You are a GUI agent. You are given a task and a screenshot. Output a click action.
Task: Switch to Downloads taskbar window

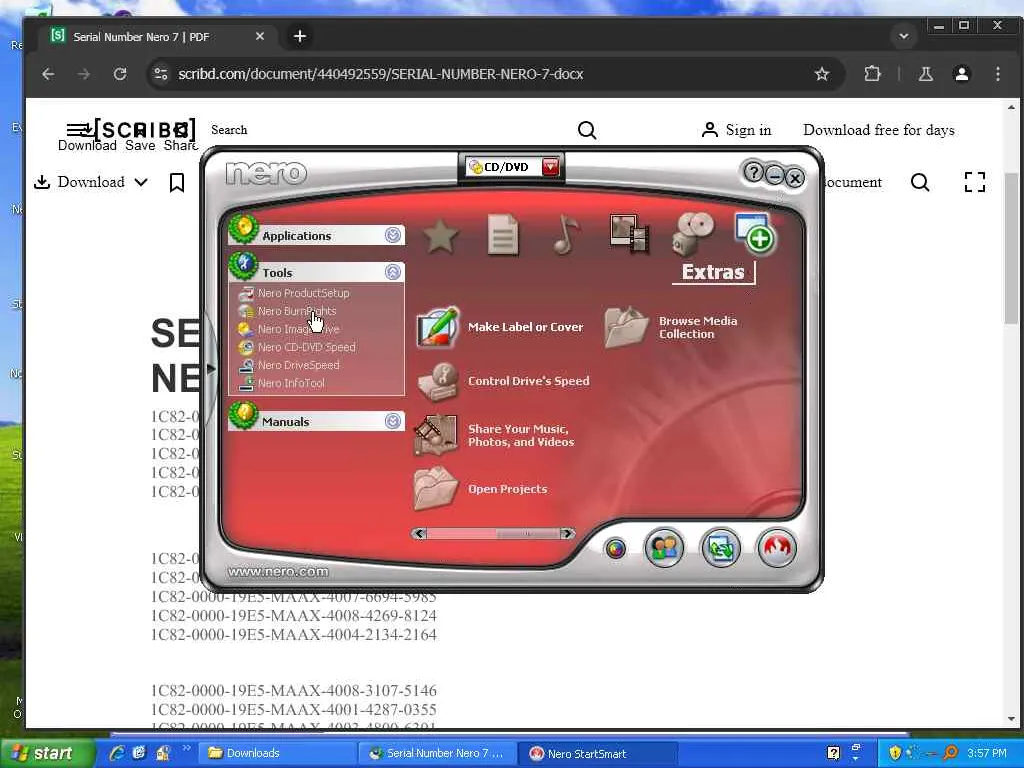tap(276, 753)
